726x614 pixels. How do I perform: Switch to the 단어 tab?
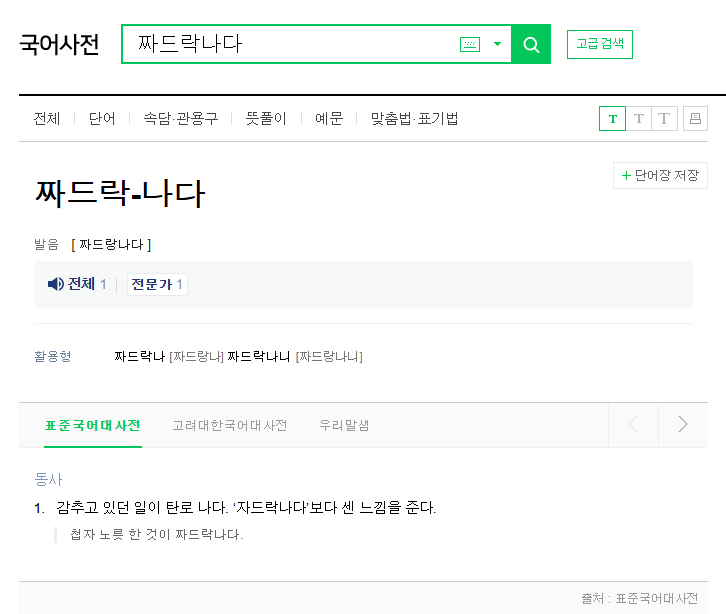pyautogui.click(x=102, y=119)
